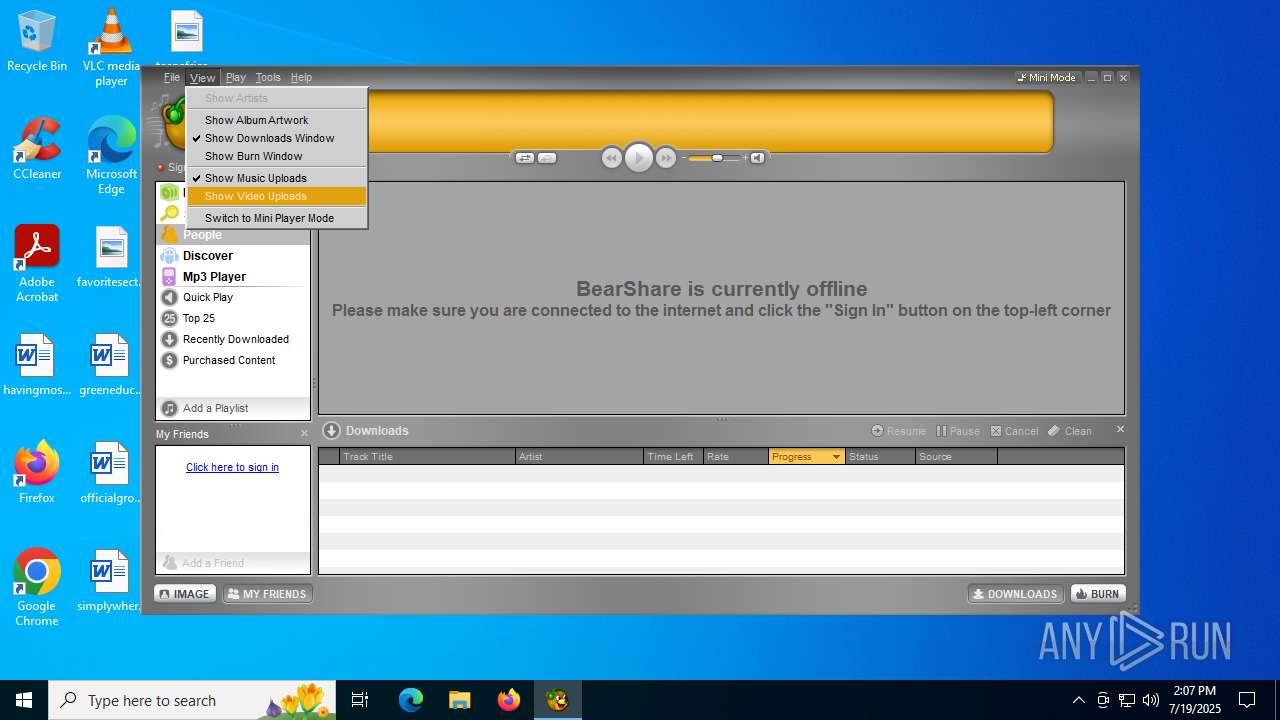The height and width of the screenshot is (720, 1280).
Task: Choose Switch to Mini Player Mode
Action: (277, 218)
